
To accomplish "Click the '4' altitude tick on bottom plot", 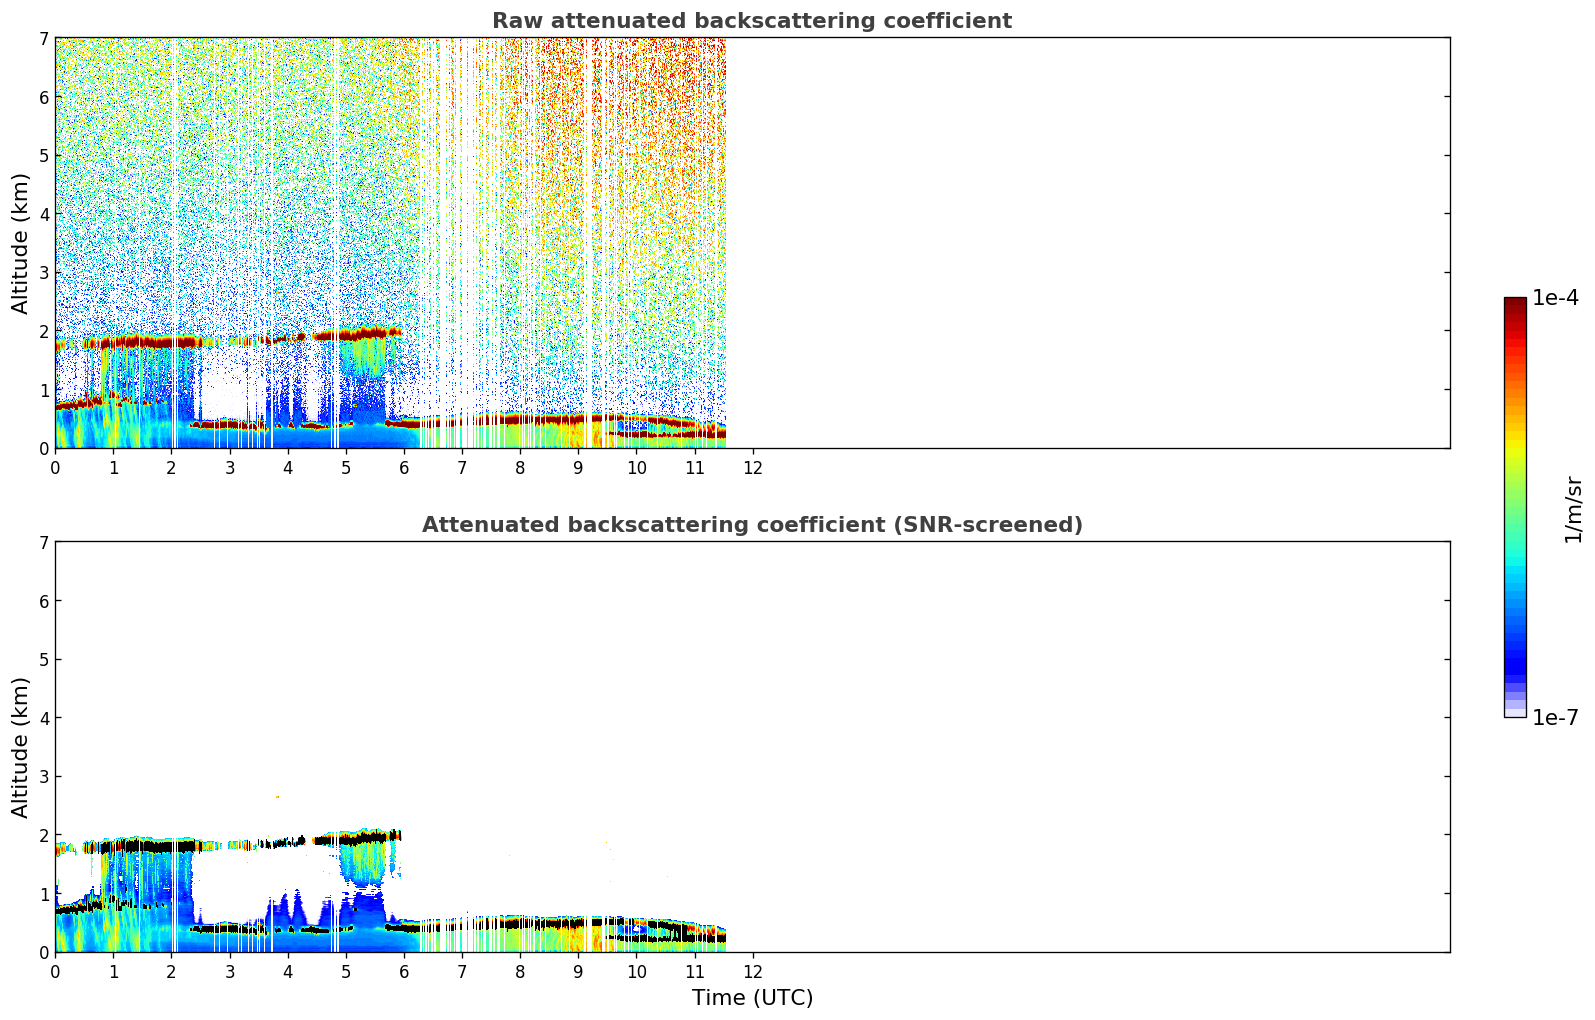I will 43,718.
